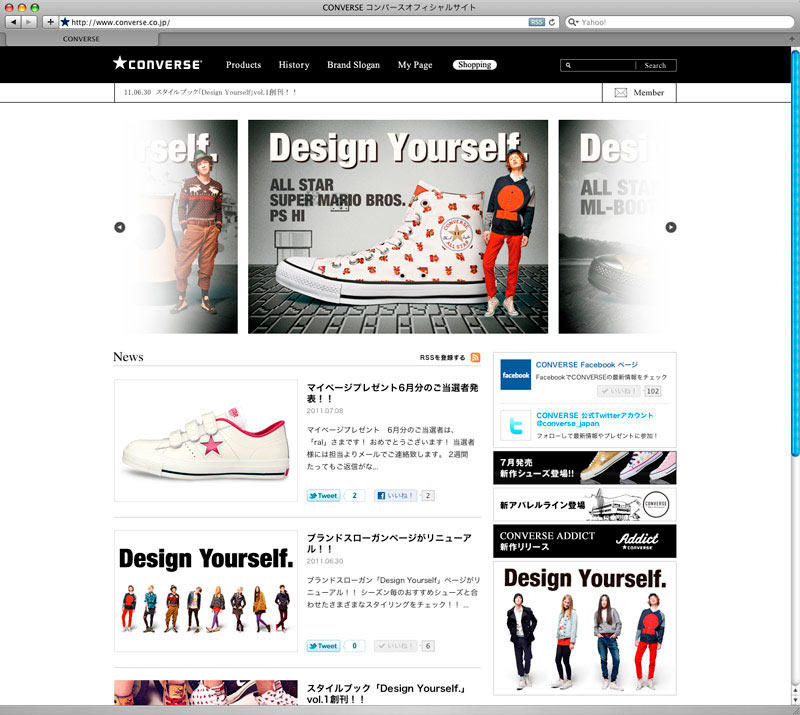This screenshot has height=715, width=800.
Task: Click the Search button in header
Action: click(x=655, y=65)
